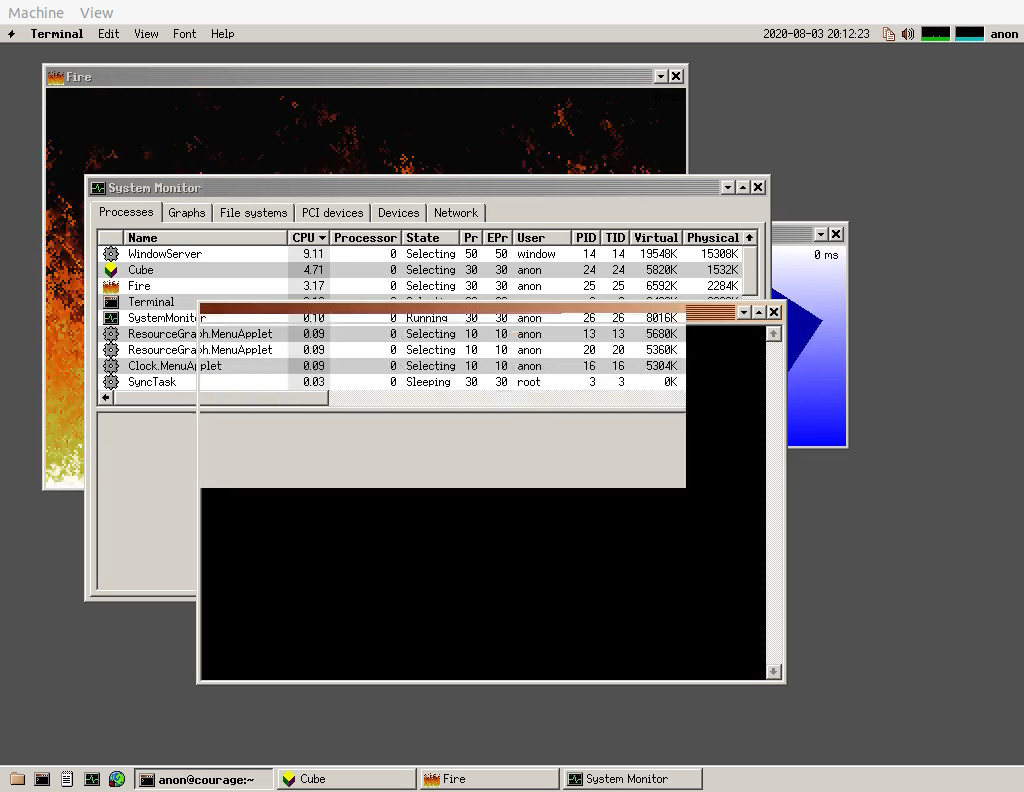
Task: Open the Machine menu in the top bar
Action: (35, 12)
